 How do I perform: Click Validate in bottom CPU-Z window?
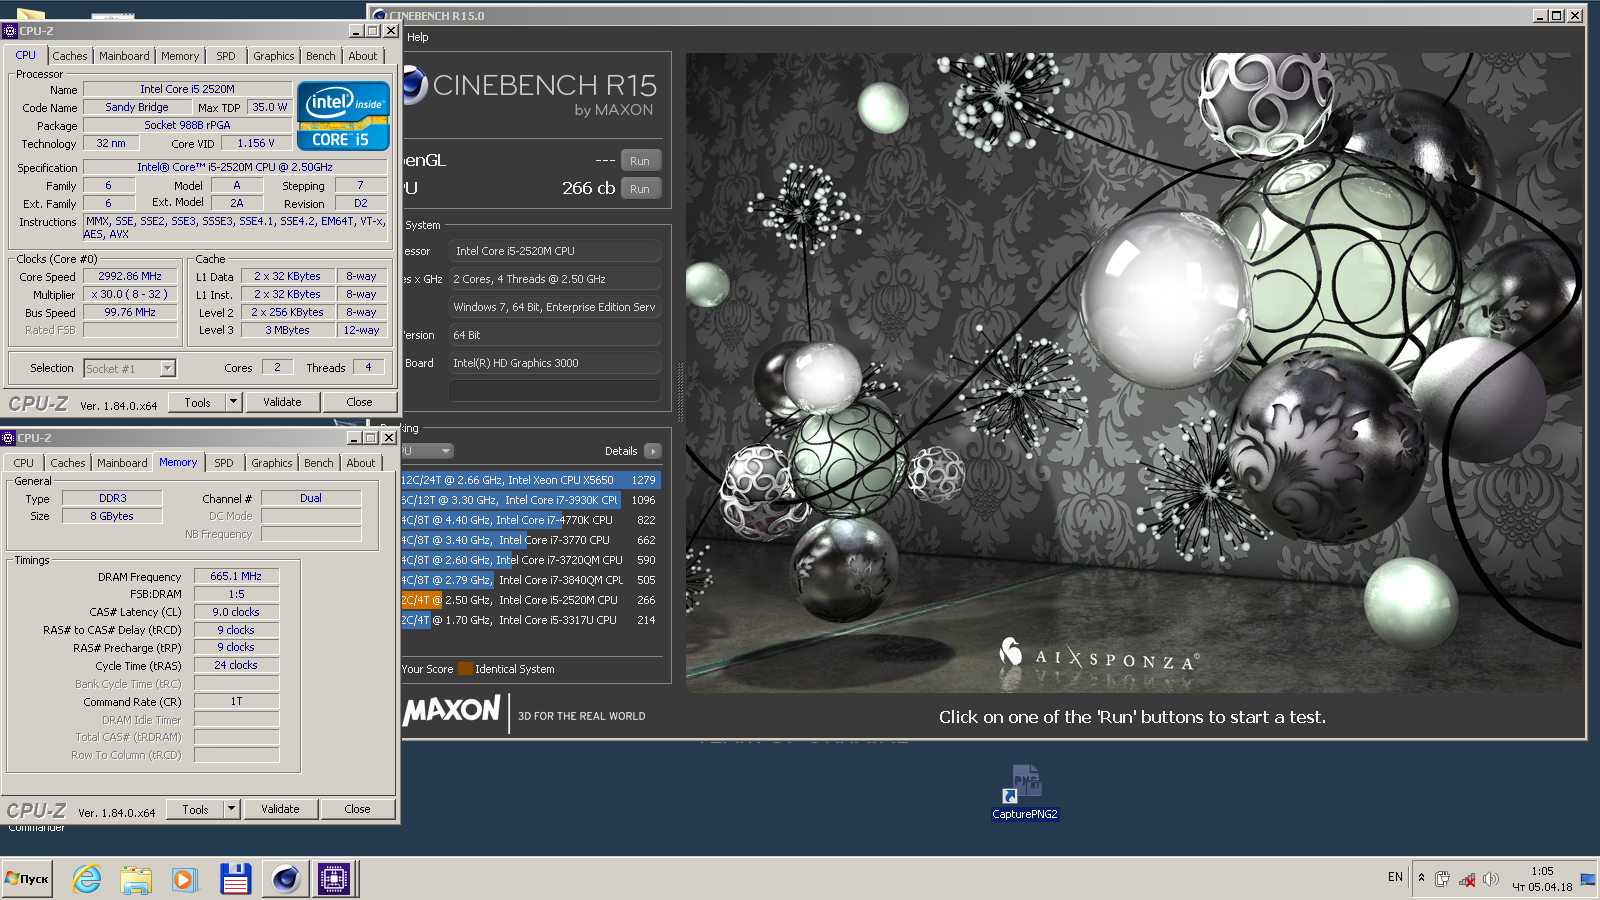coord(280,809)
